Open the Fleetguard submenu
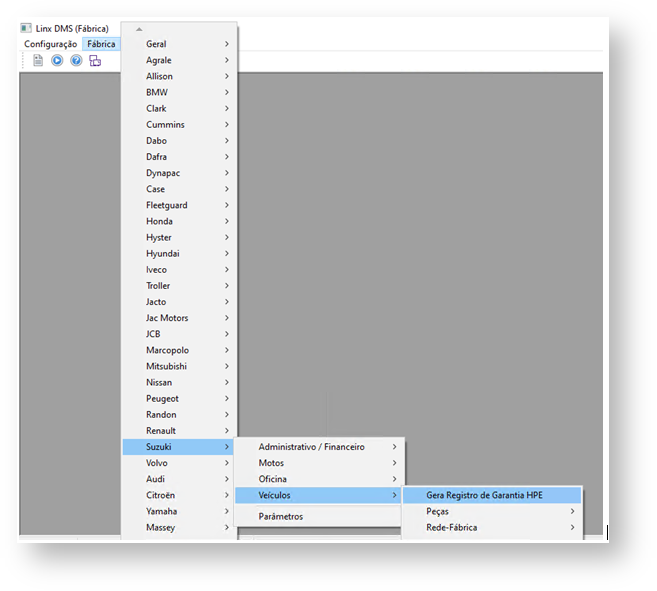Viewport: 657px width, 591px height. (x=179, y=205)
